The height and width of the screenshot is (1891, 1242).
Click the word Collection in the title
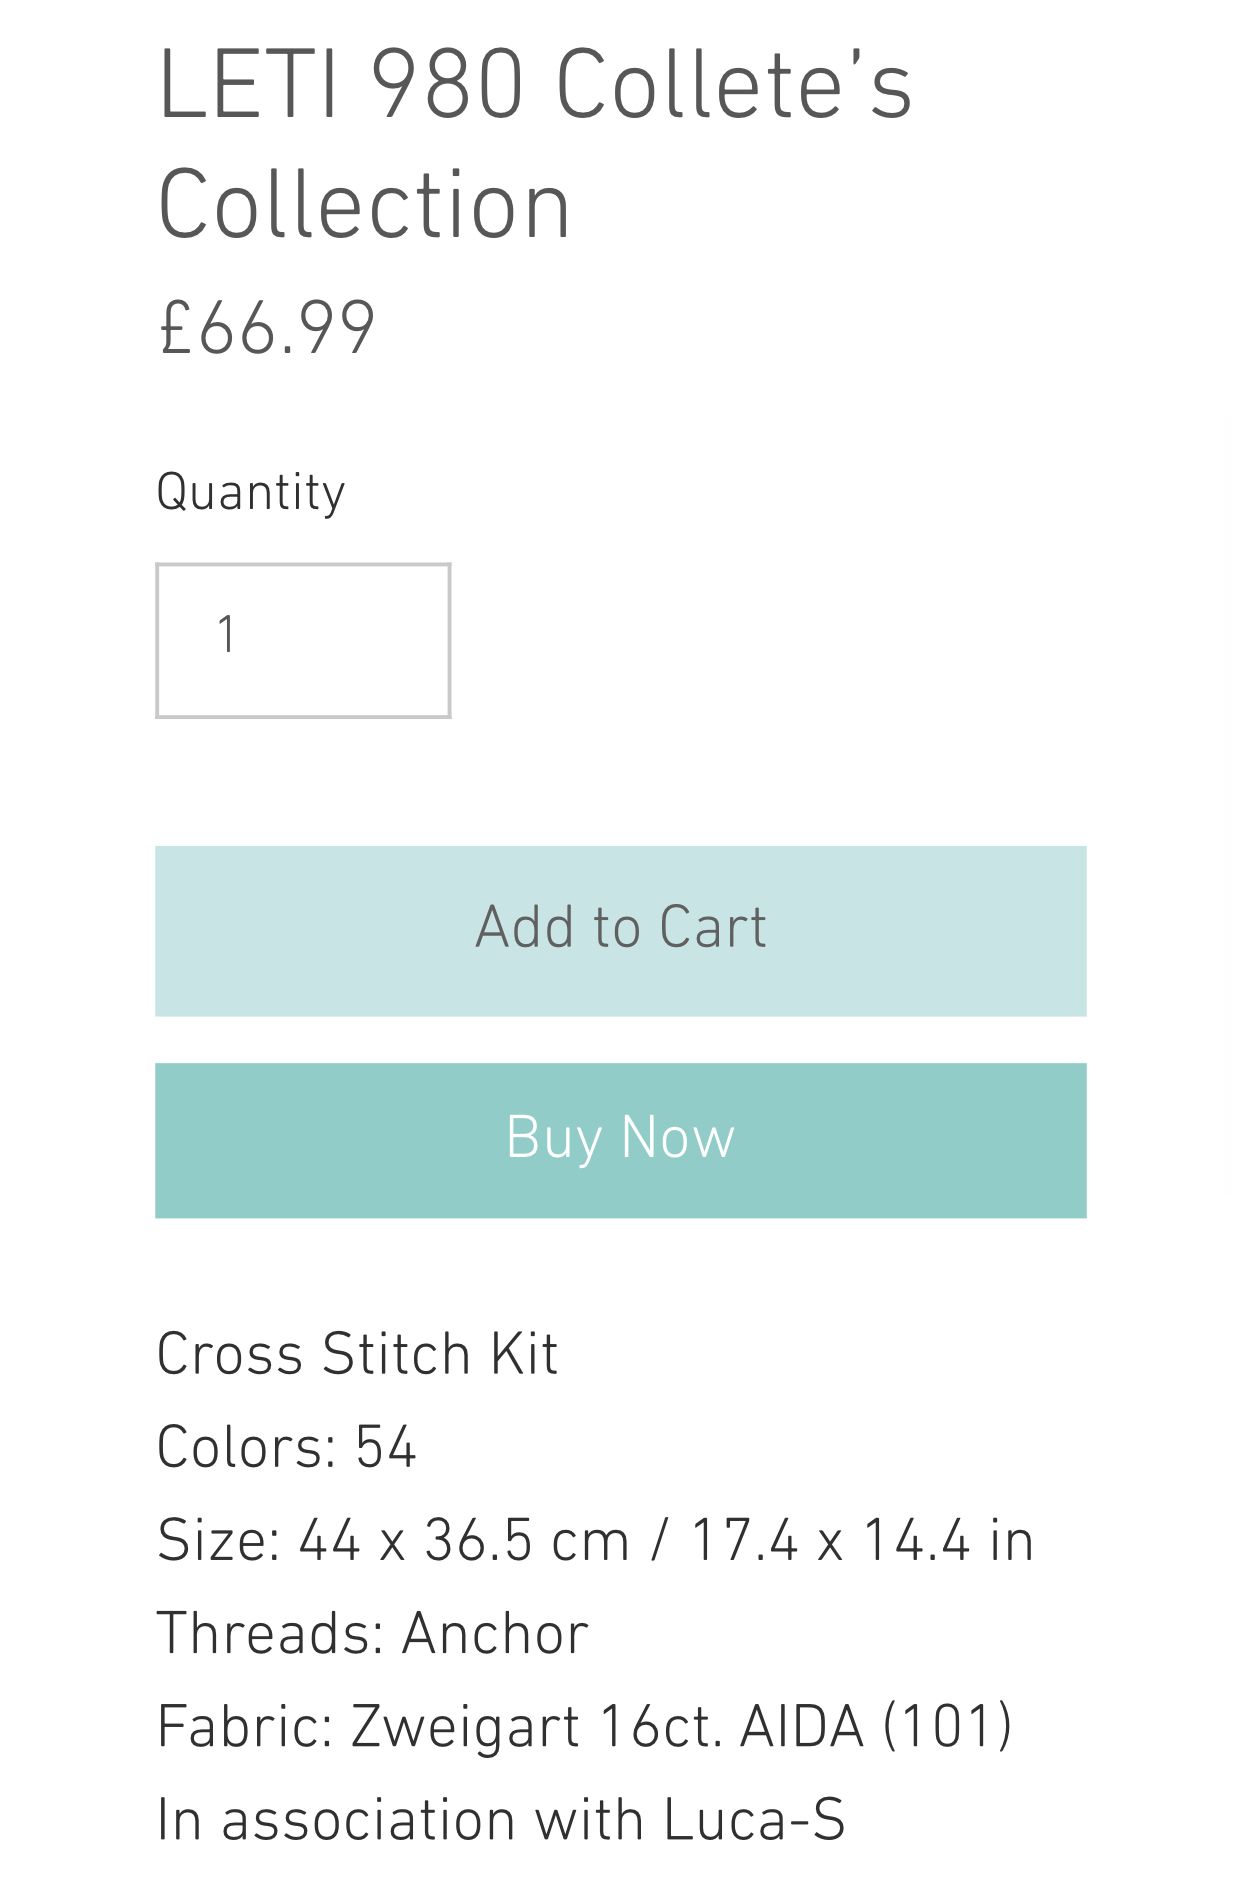click(x=364, y=206)
